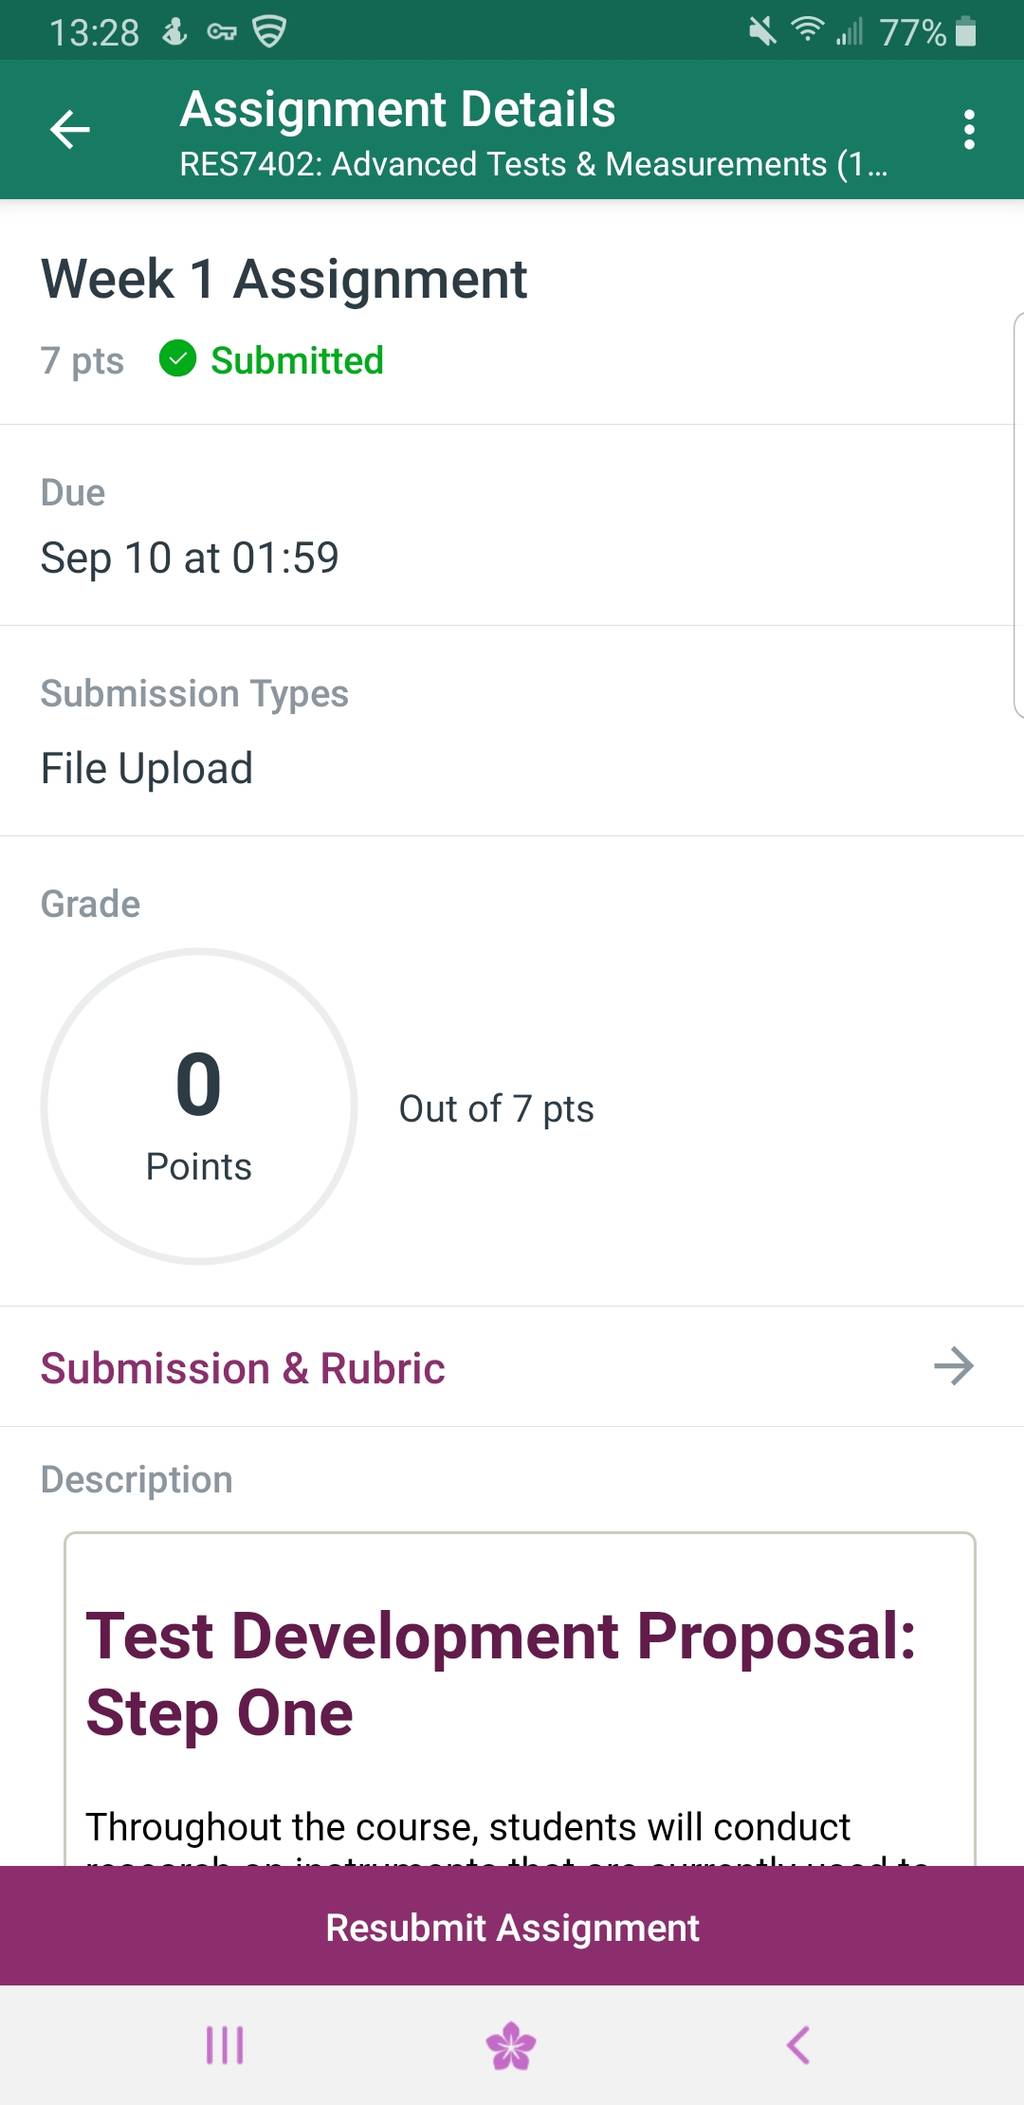Tap the 0 Points grade circle
This screenshot has height=2105, width=1024.
[199, 1106]
